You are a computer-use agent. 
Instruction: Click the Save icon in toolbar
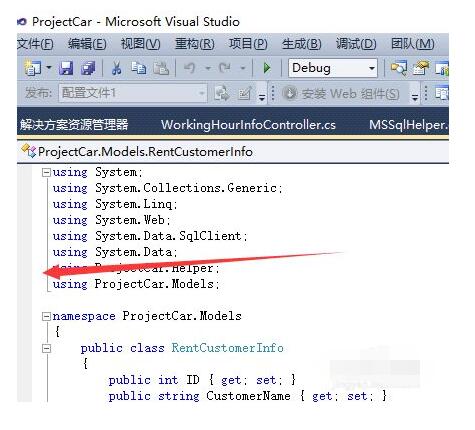66,68
